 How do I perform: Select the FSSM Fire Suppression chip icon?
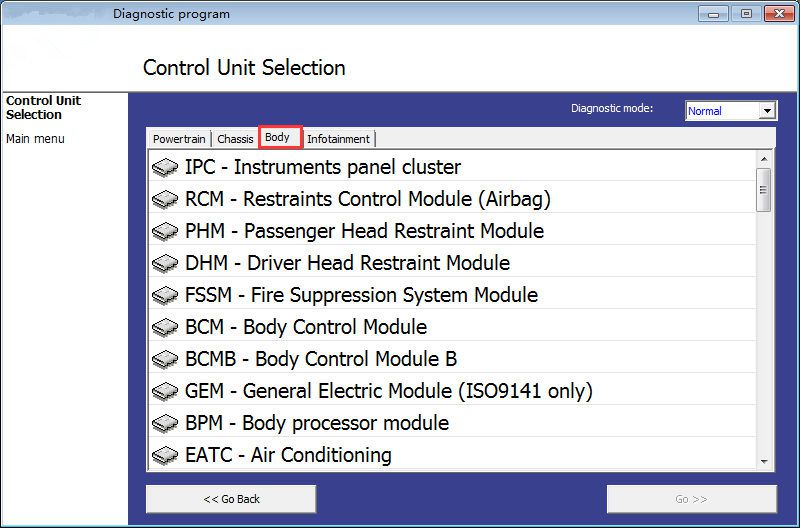pos(165,296)
